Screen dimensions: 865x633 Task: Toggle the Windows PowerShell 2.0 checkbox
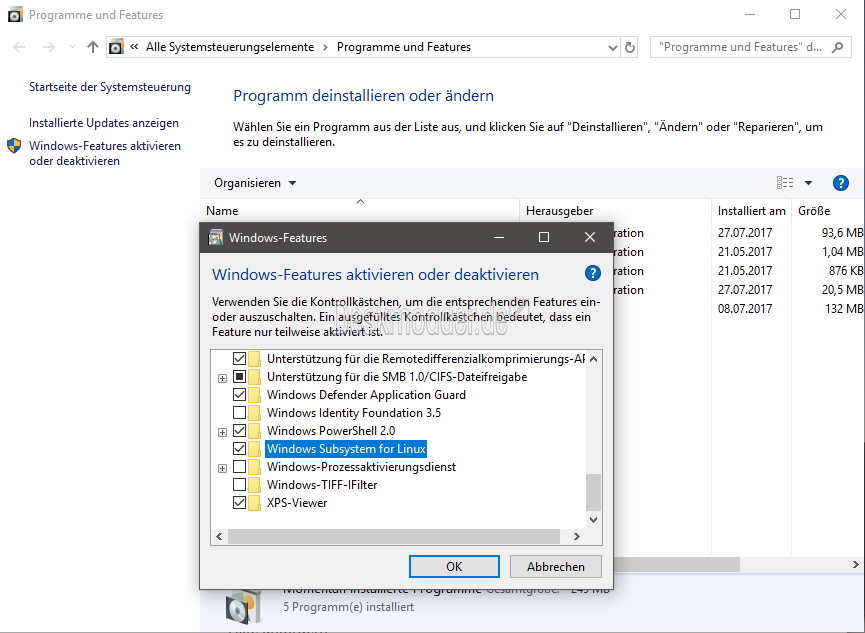(239, 430)
